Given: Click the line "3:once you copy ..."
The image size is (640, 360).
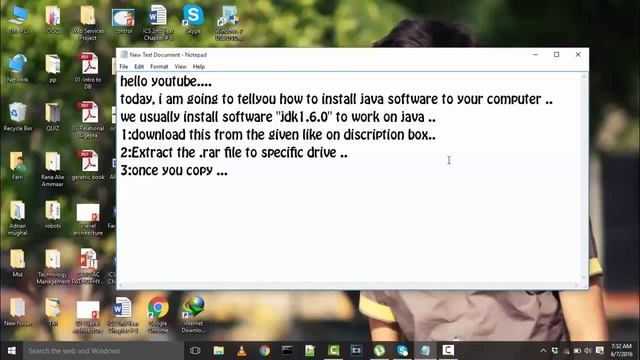Looking at the screenshot, I should [174, 170].
